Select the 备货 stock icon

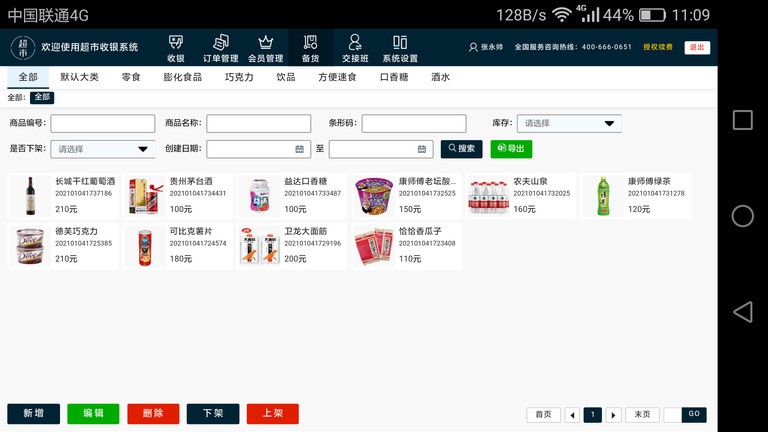pos(310,47)
